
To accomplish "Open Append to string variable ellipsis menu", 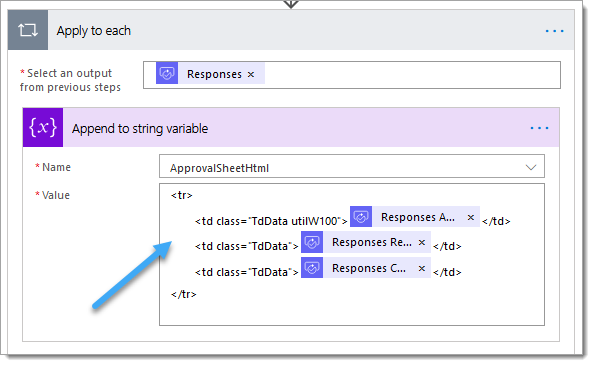I will pos(539,128).
